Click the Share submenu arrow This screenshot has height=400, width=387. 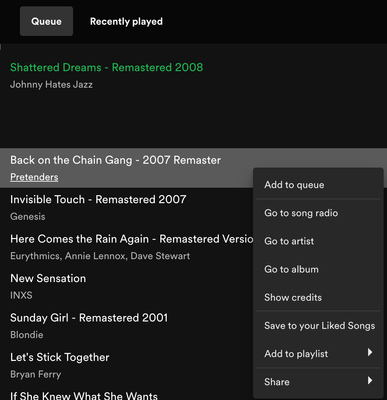(370, 381)
